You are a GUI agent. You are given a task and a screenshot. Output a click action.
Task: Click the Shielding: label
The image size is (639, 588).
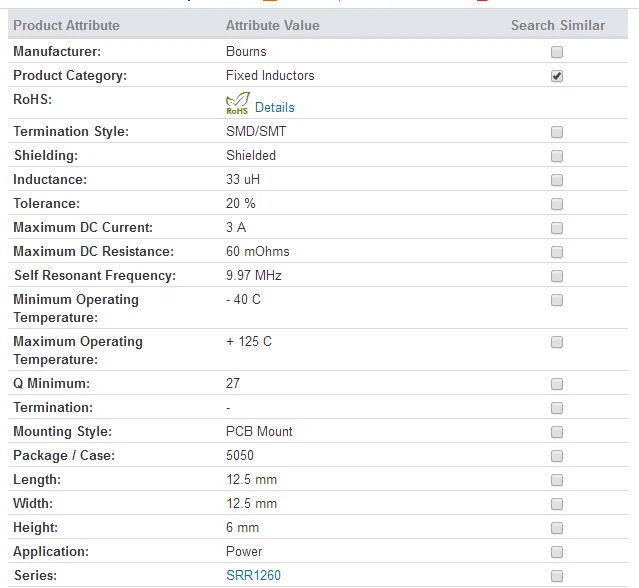tap(46, 156)
